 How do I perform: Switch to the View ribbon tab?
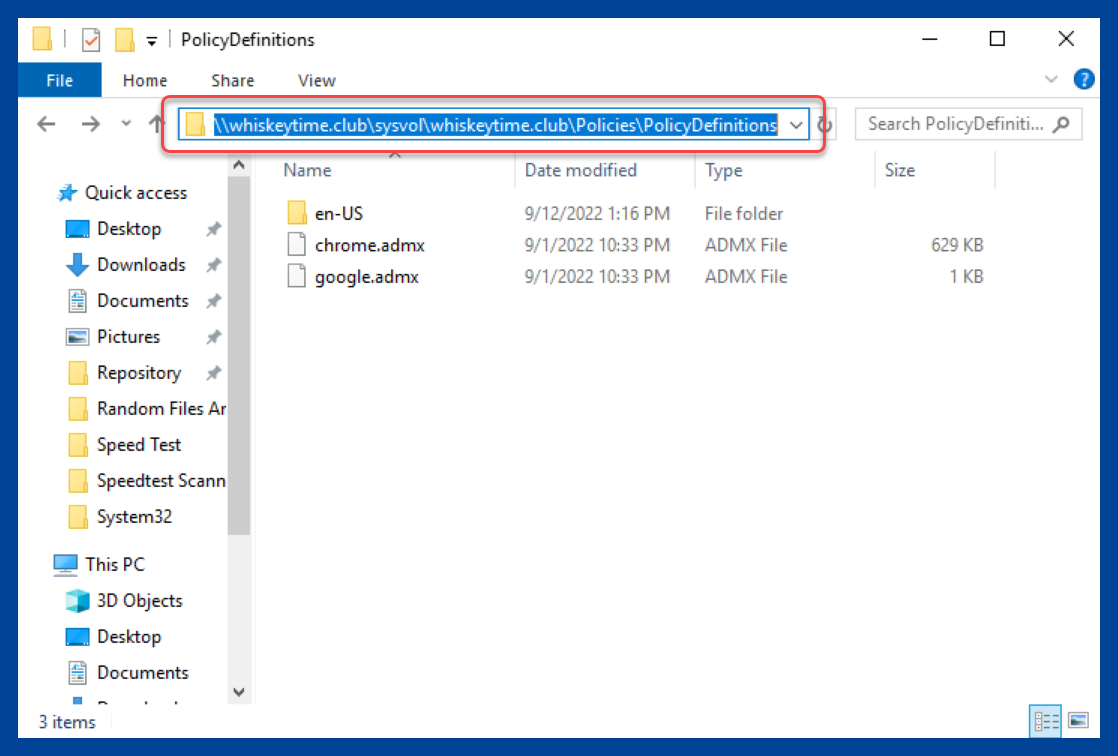317,81
